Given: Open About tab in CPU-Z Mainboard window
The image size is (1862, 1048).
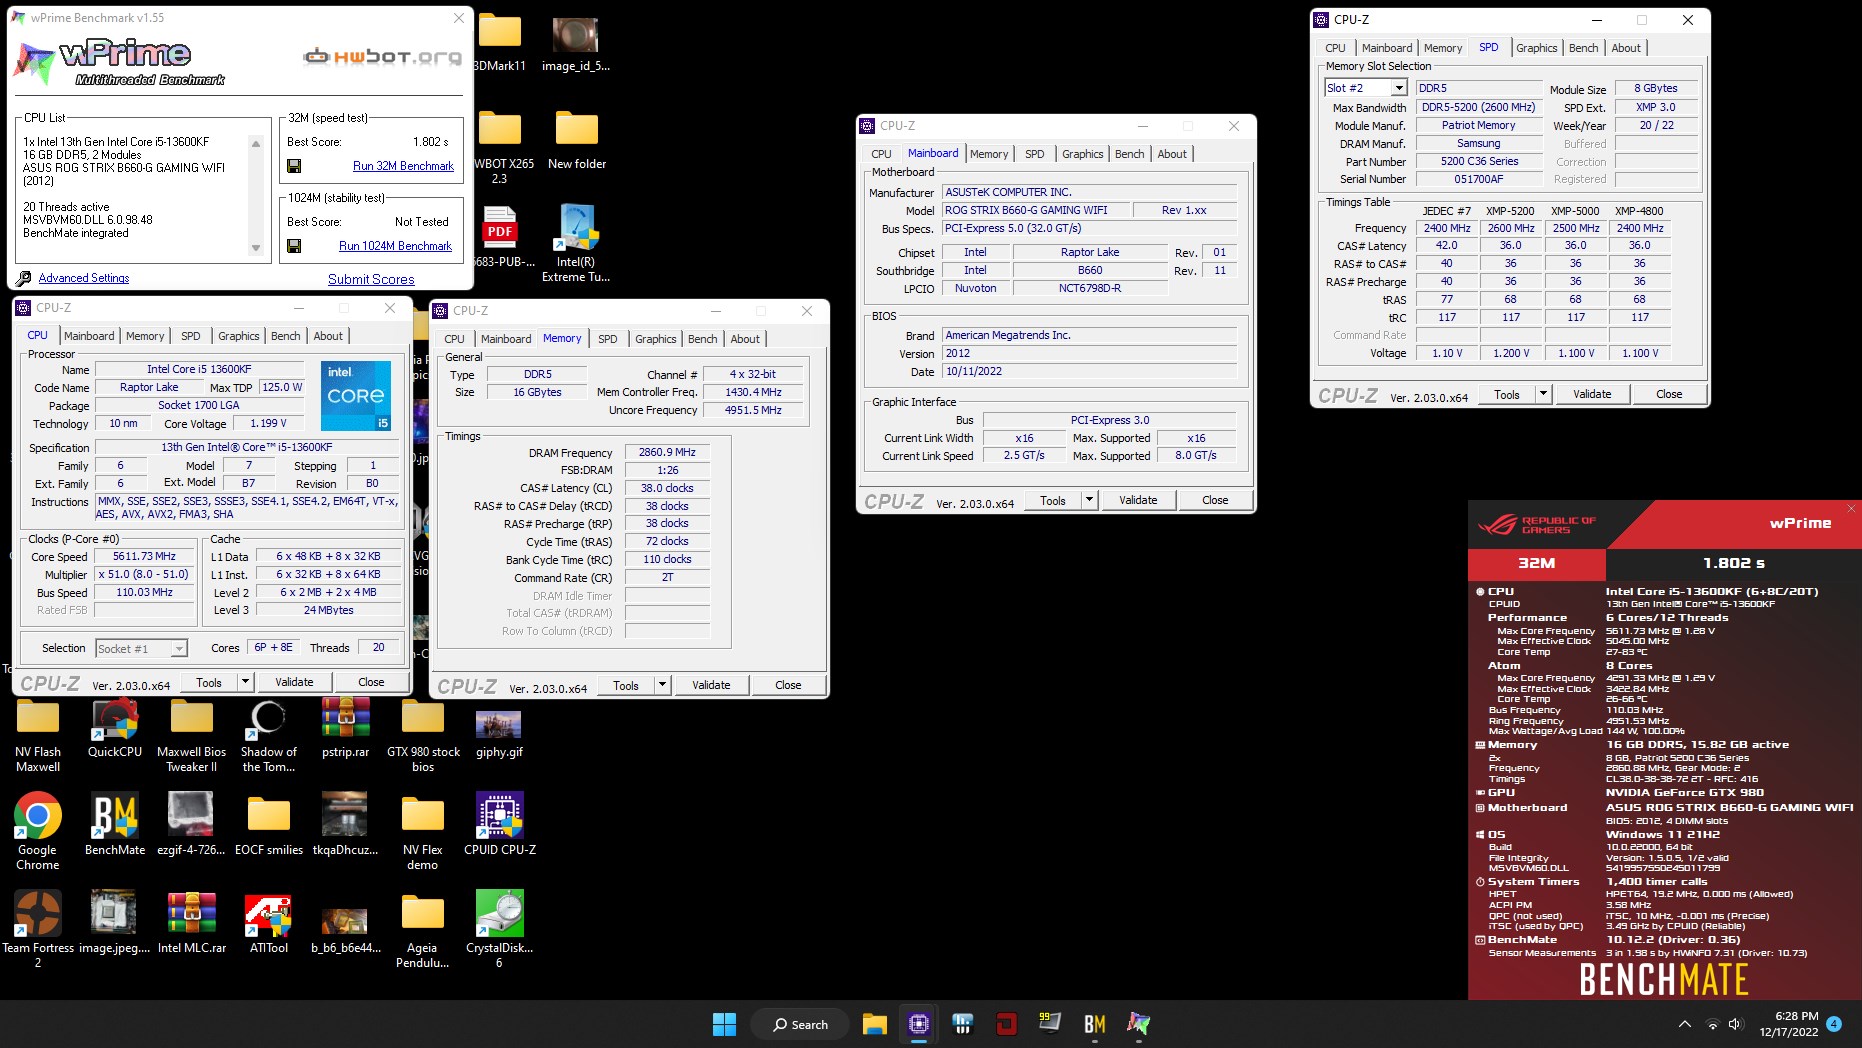Looking at the screenshot, I should [1172, 154].
